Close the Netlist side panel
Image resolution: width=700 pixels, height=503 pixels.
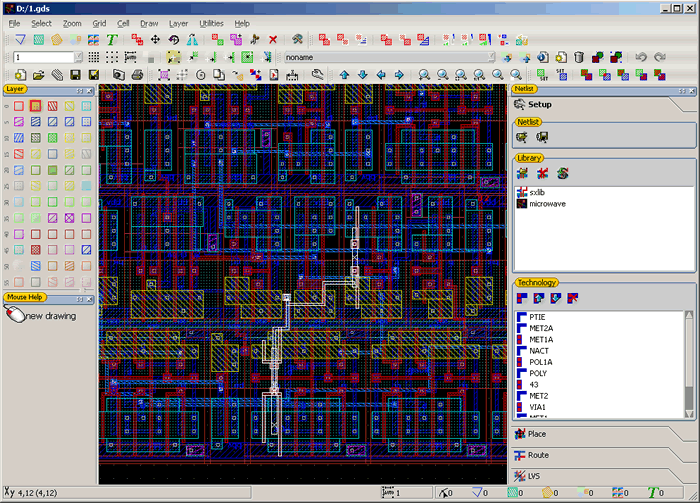[x=692, y=91]
